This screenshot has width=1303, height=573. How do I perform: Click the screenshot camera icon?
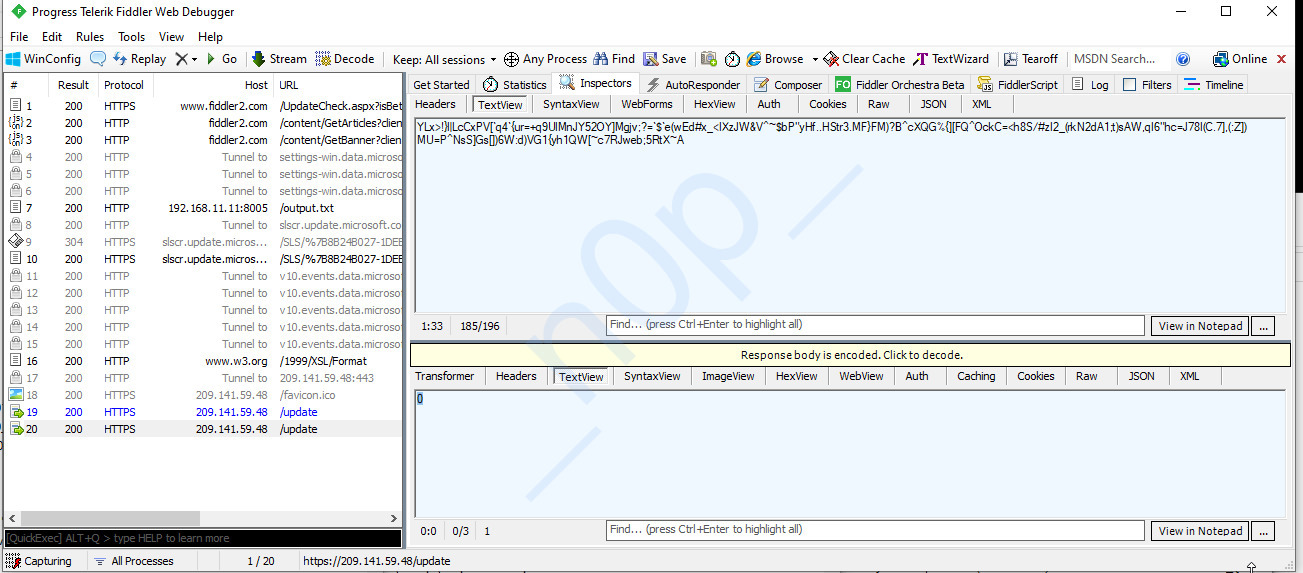[709, 59]
